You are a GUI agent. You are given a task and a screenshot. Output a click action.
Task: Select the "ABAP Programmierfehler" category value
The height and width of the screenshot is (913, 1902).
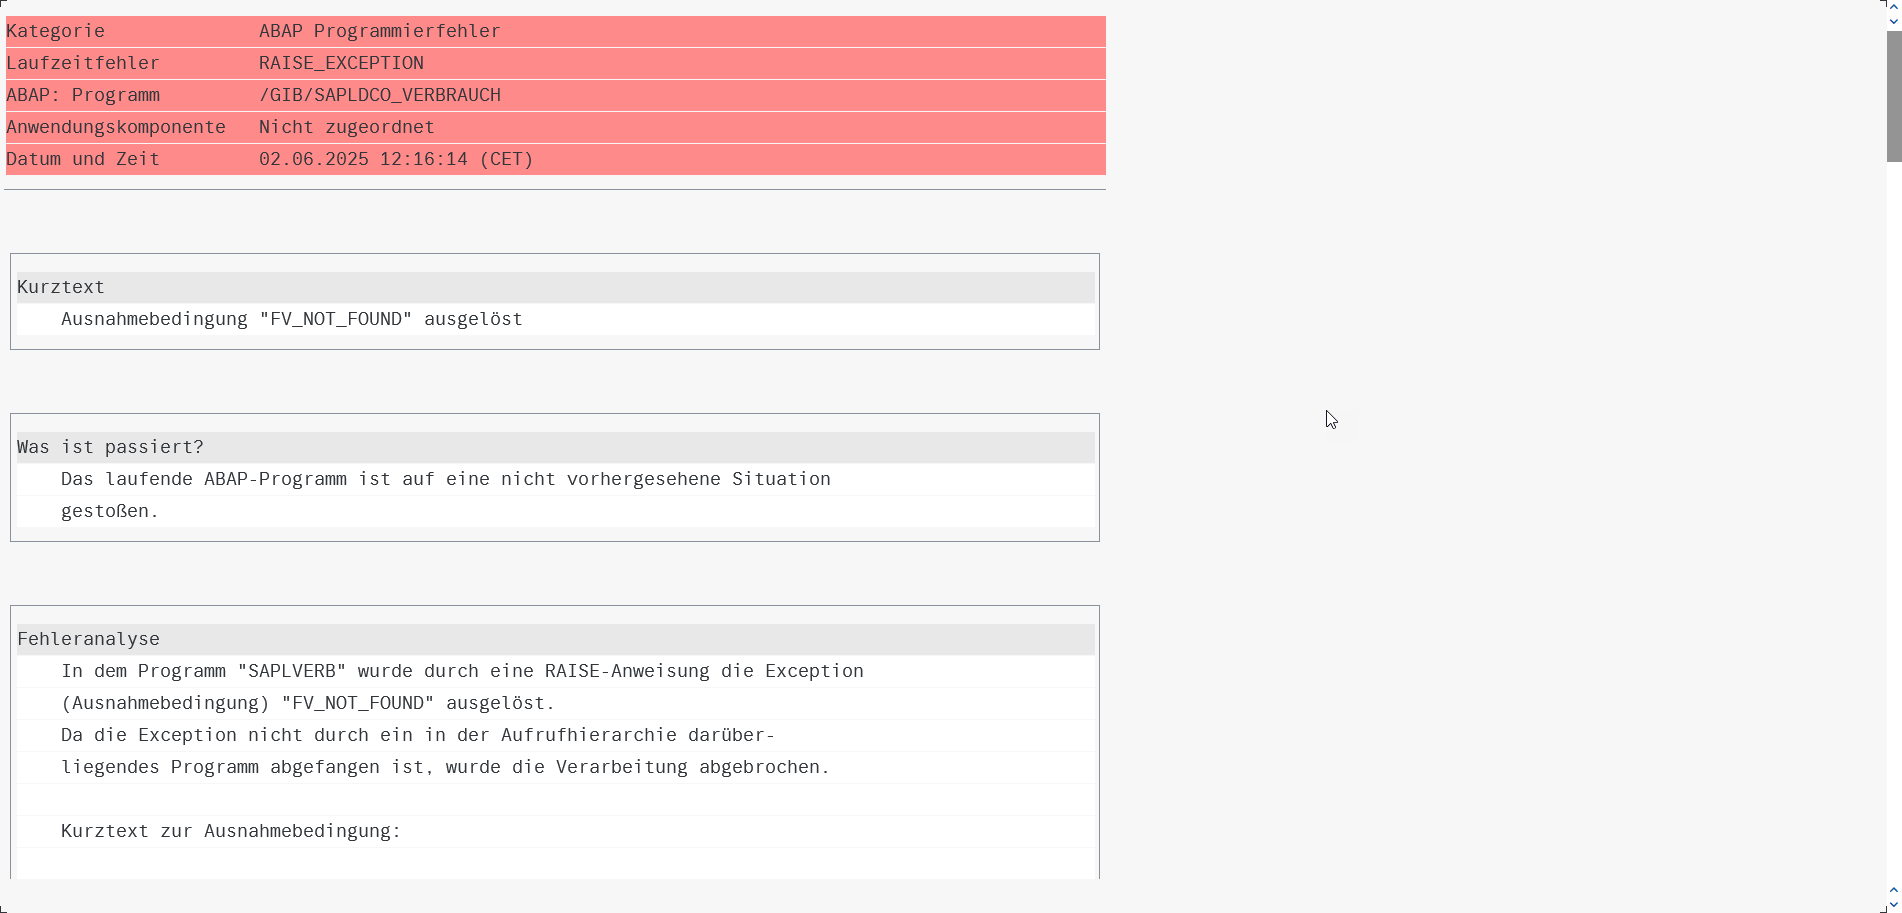coord(379,31)
